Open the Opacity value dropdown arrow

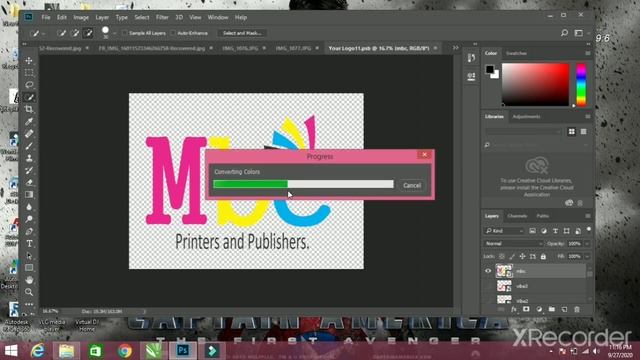pyautogui.click(x=587, y=244)
